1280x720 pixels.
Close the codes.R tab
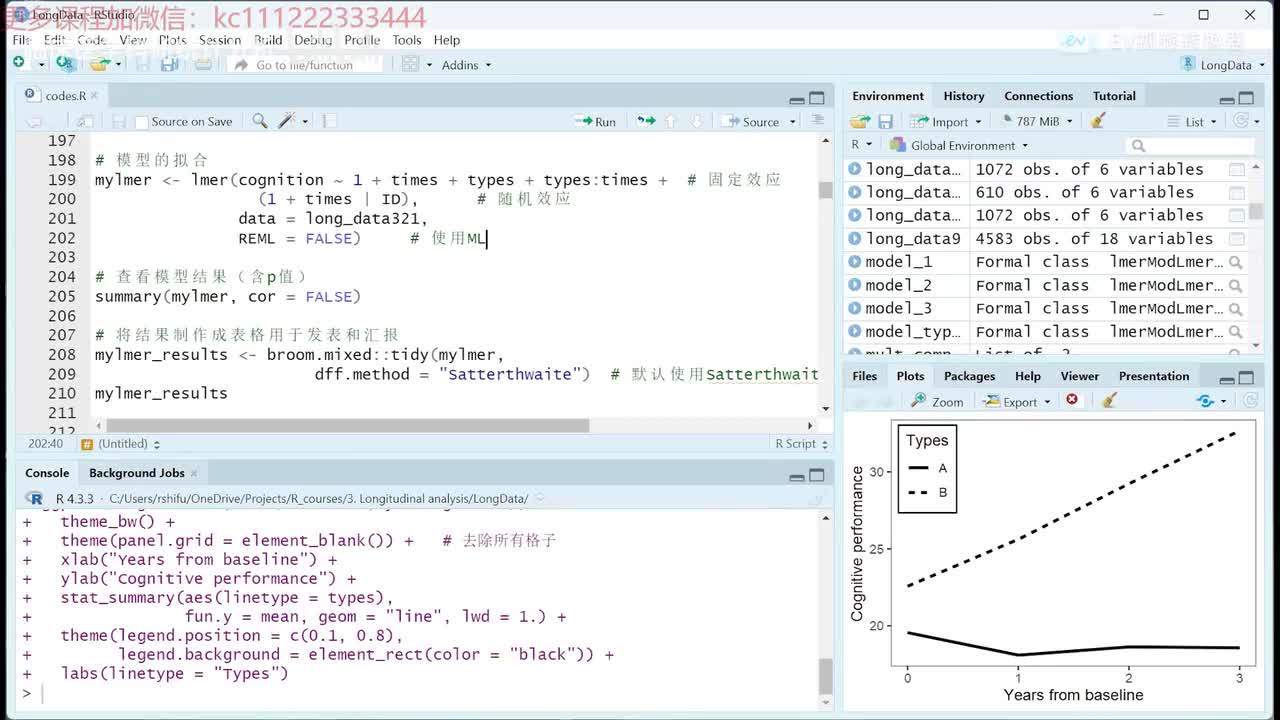click(95, 96)
